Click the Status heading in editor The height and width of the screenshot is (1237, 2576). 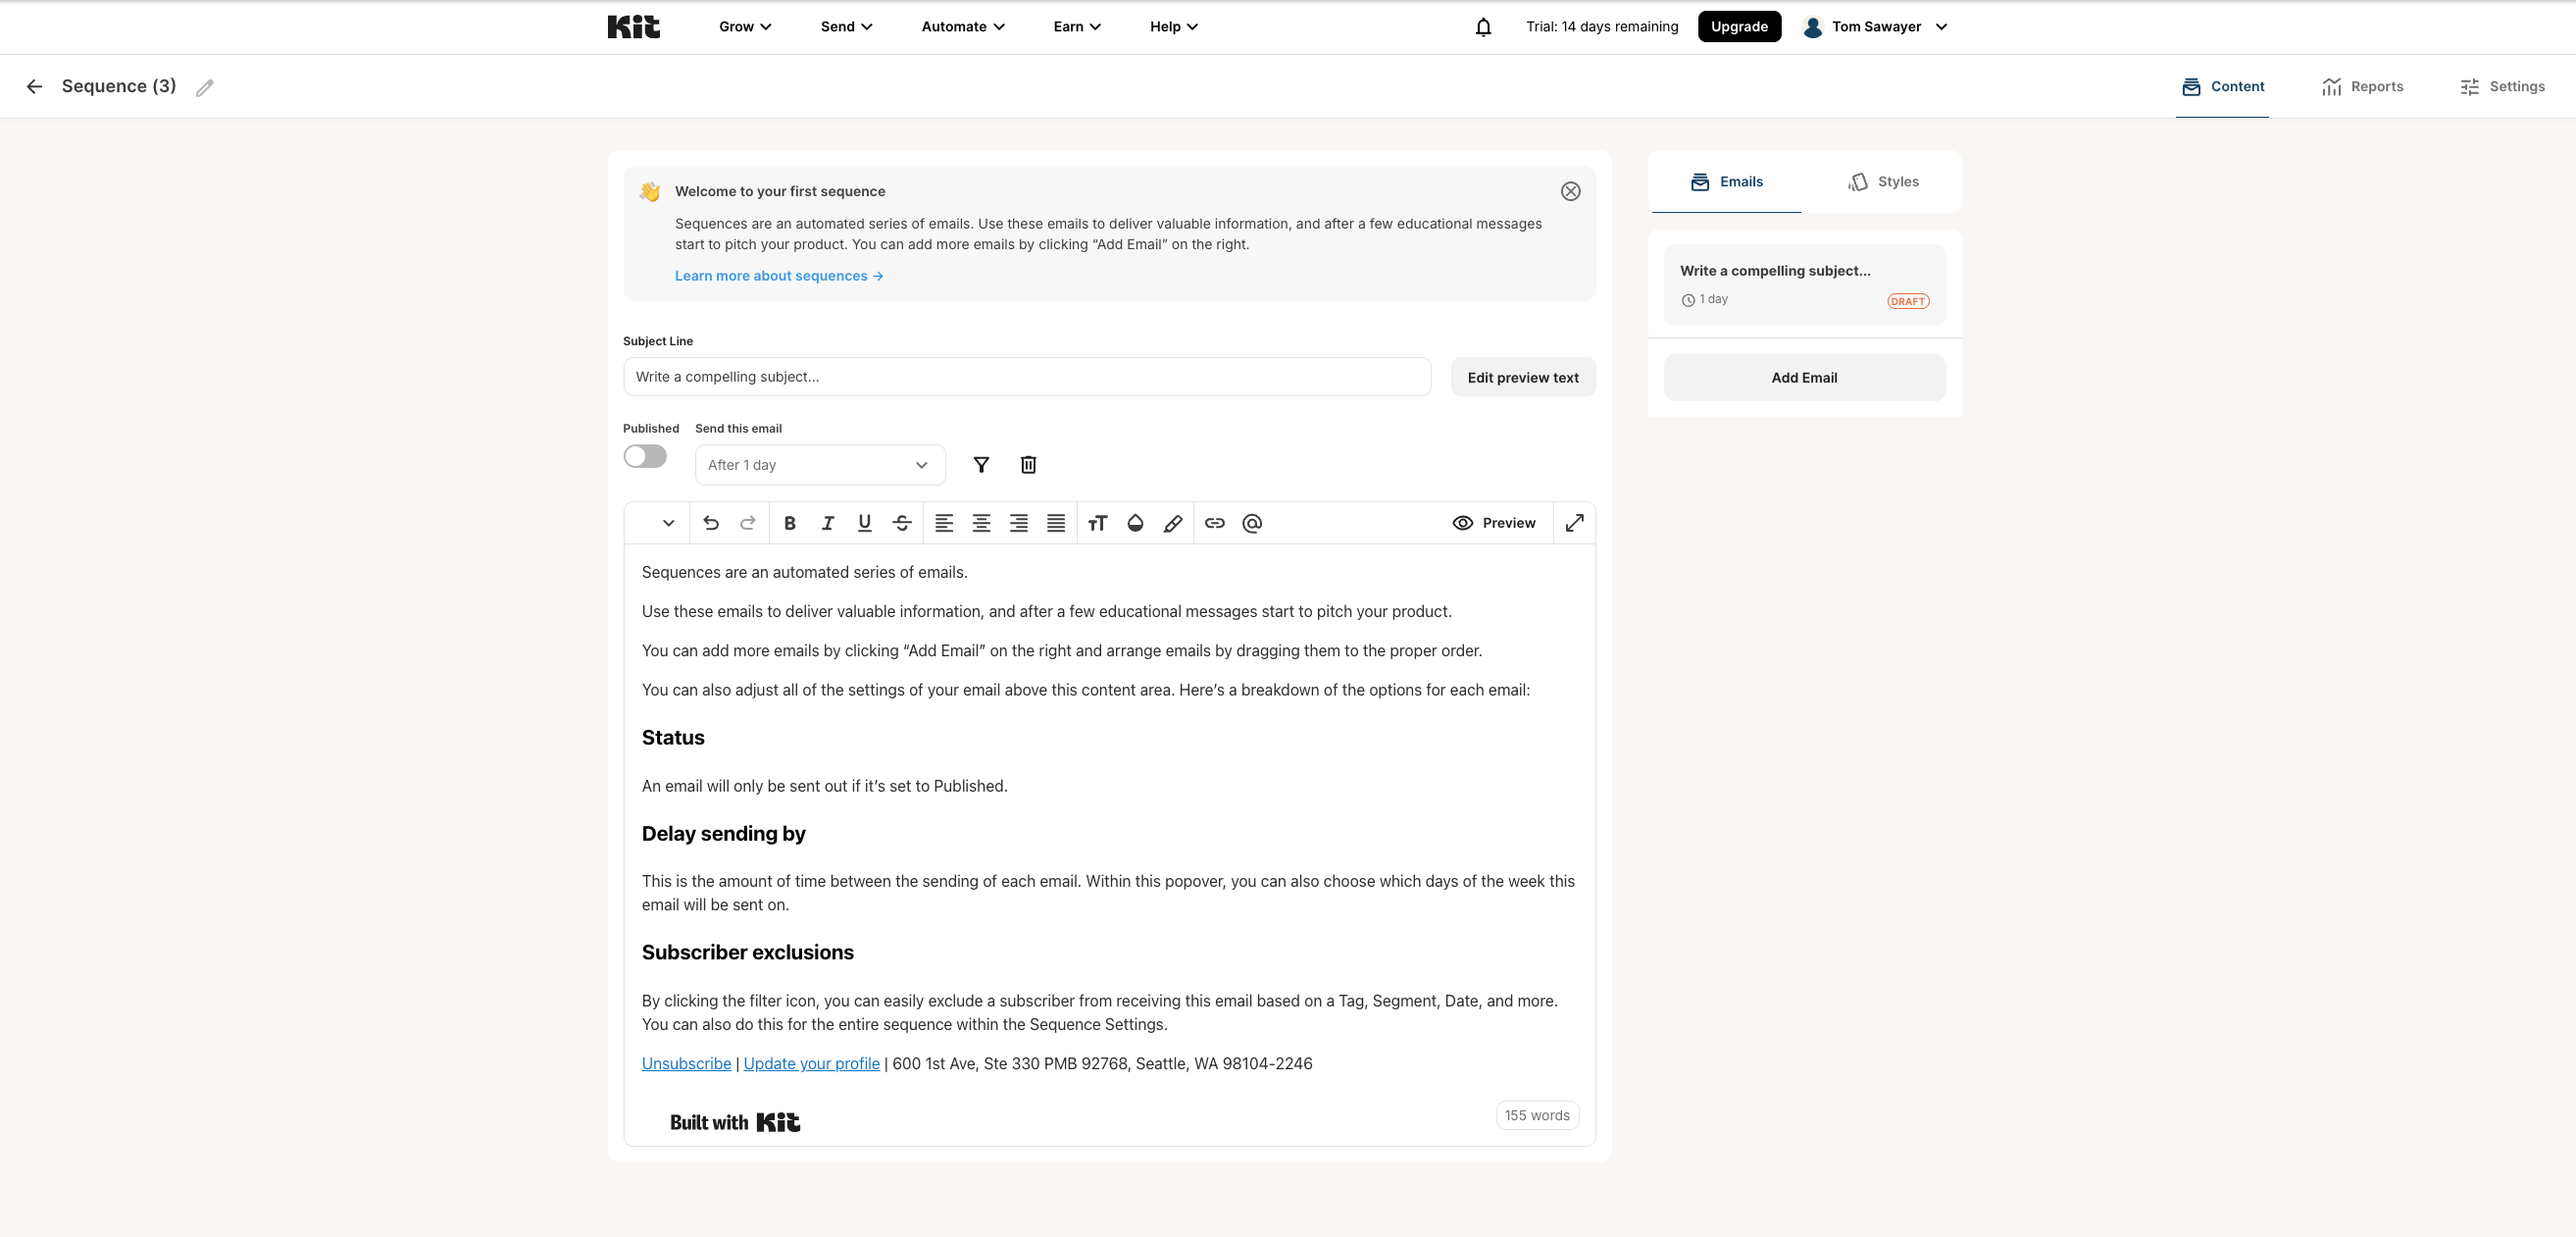pos(673,738)
